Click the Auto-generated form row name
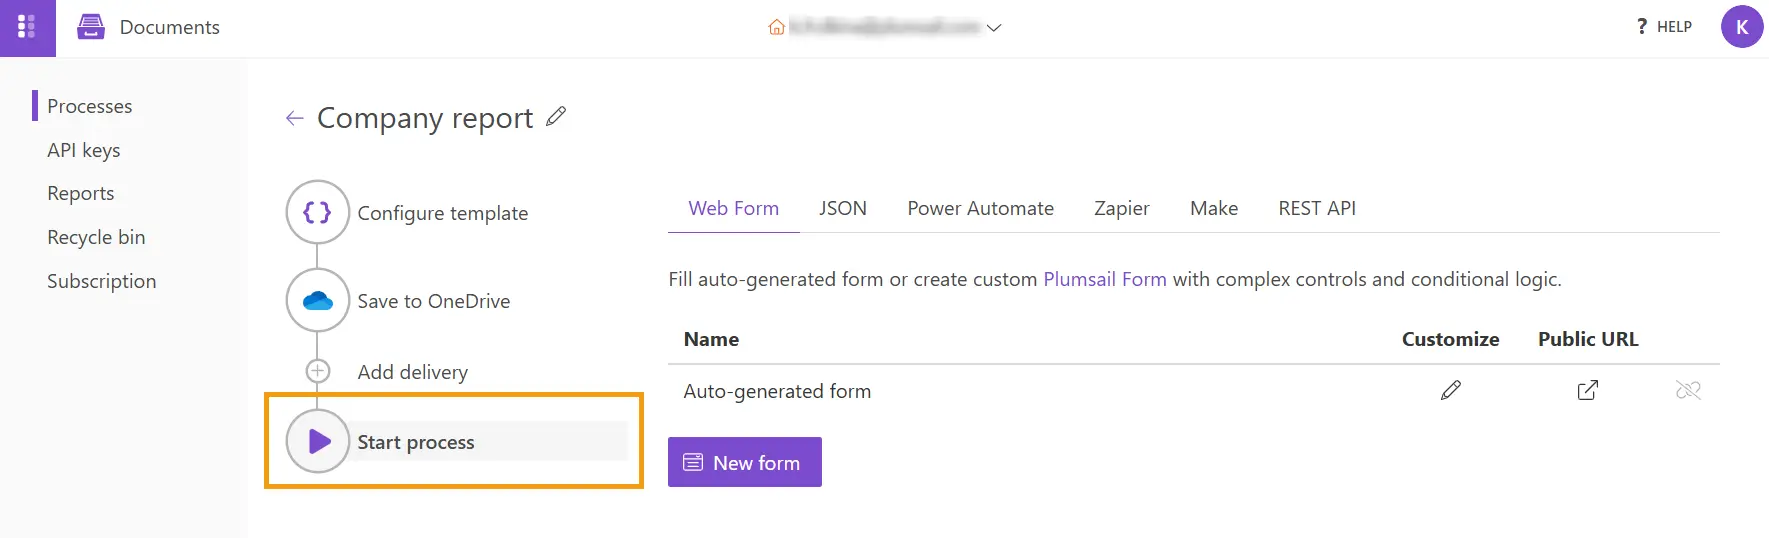 [x=777, y=391]
